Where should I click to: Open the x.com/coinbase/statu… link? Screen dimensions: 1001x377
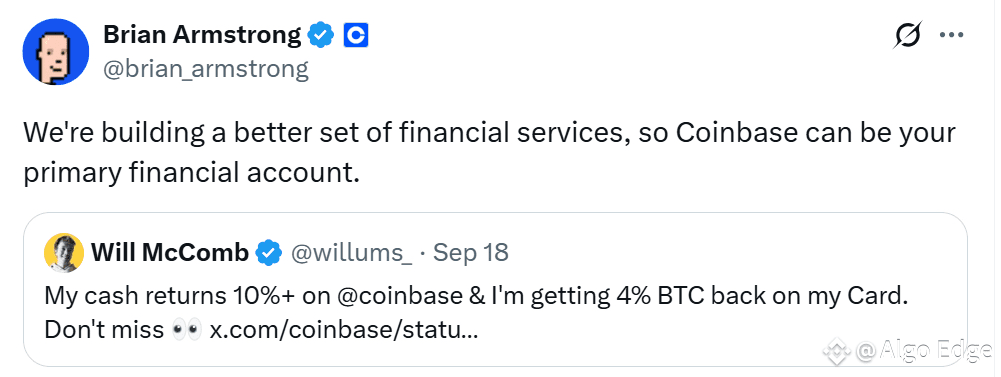point(343,330)
